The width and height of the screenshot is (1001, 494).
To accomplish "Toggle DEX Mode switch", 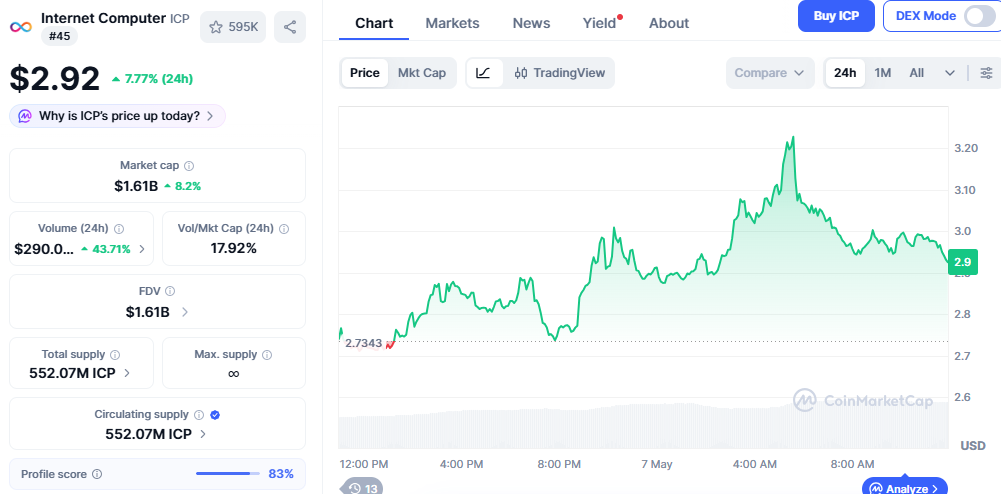I will pos(979,16).
